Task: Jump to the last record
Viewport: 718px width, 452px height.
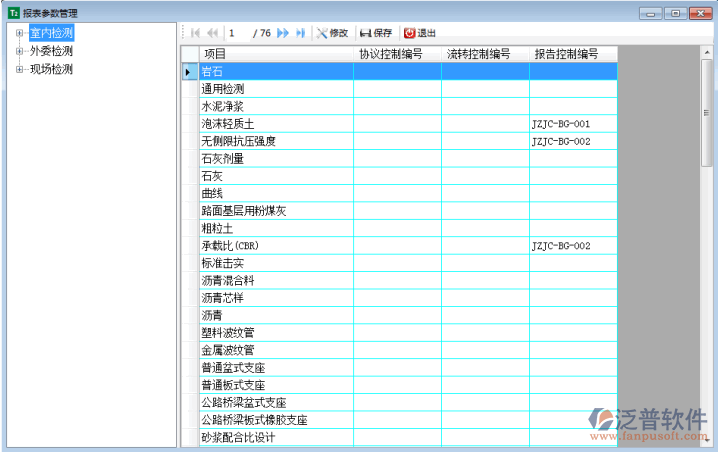Action: pyautogui.click(x=300, y=33)
